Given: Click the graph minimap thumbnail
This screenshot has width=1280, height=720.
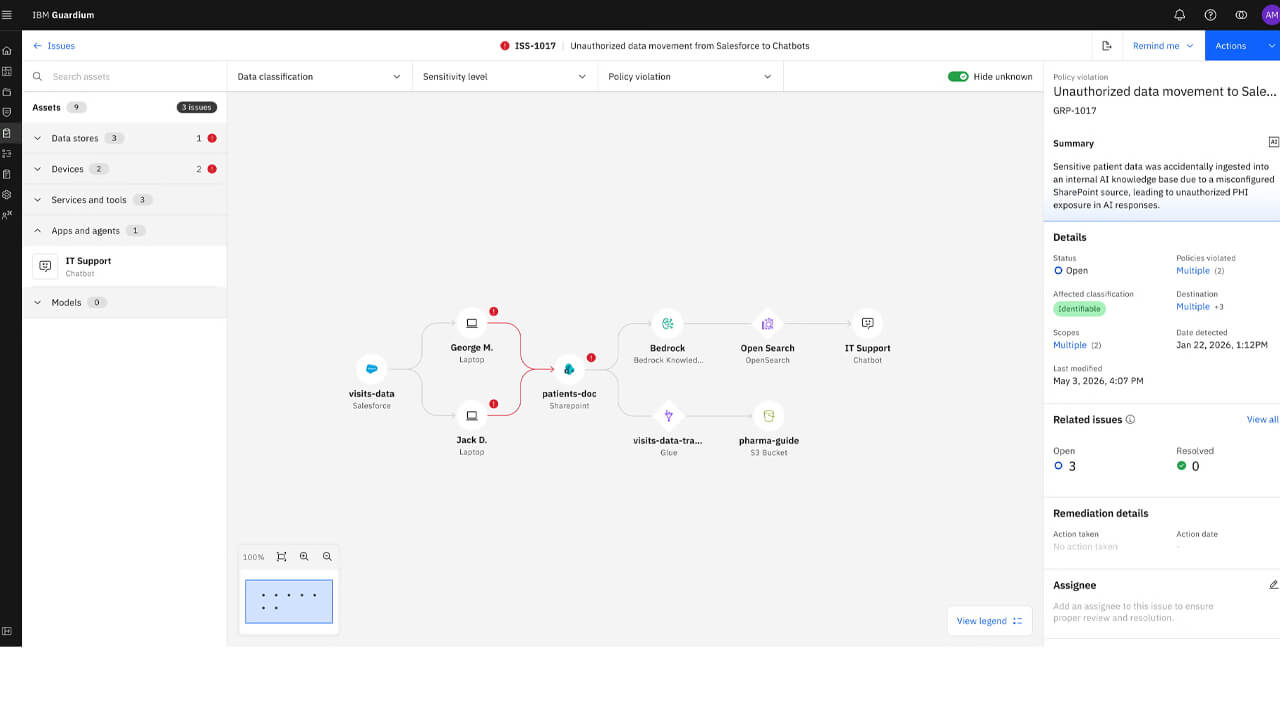Looking at the screenshot, I should [289, 601].
